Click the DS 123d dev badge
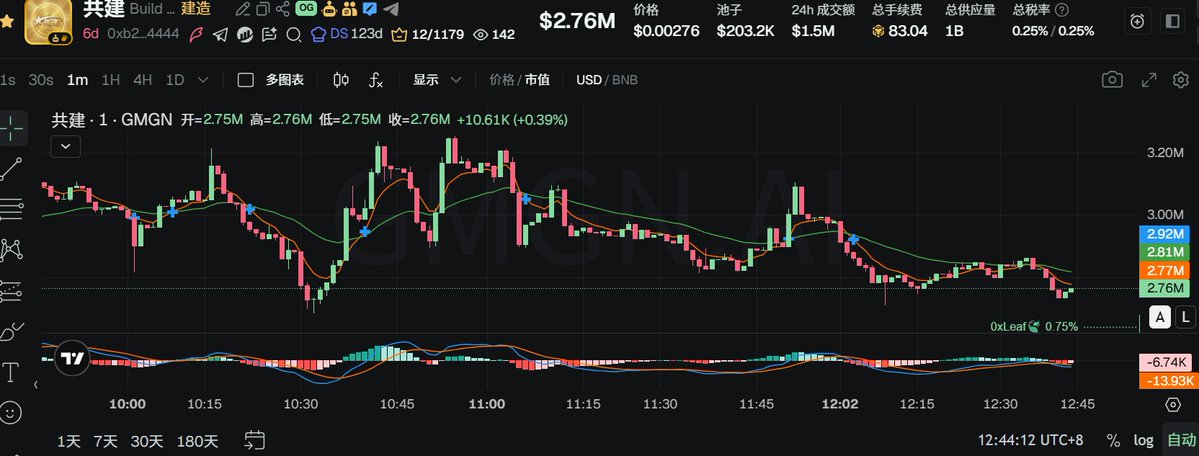Viewport: 1199px width, 456px height. (346, 34)
